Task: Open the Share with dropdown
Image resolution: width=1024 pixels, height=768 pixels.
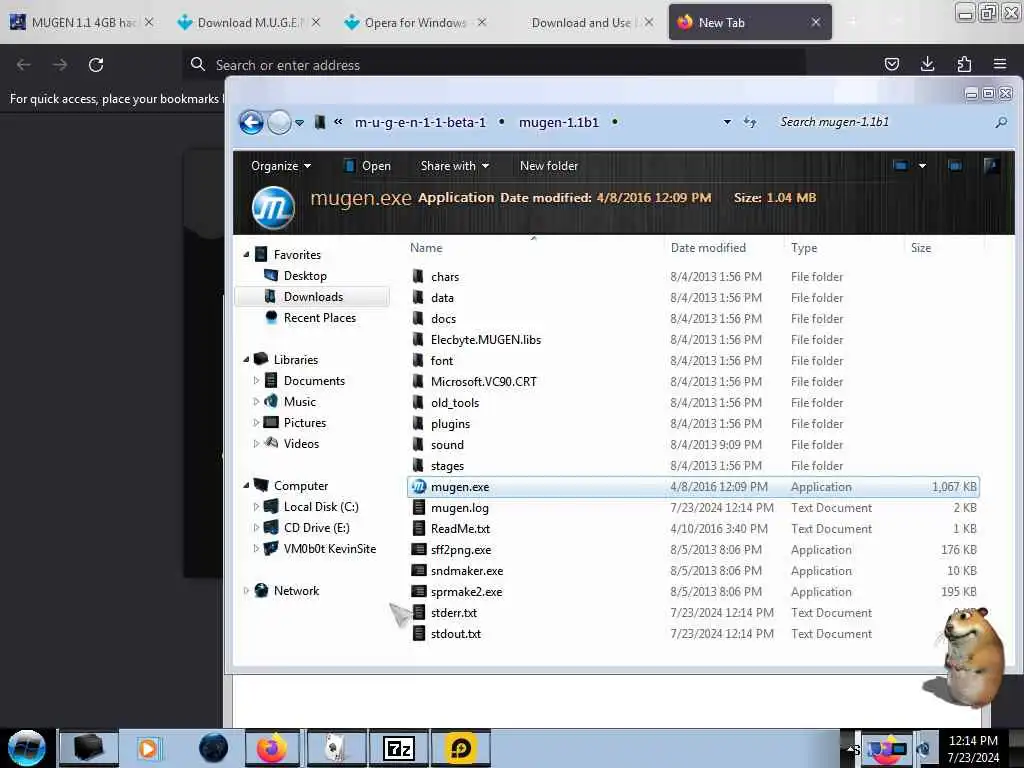Action: (455, 166)
